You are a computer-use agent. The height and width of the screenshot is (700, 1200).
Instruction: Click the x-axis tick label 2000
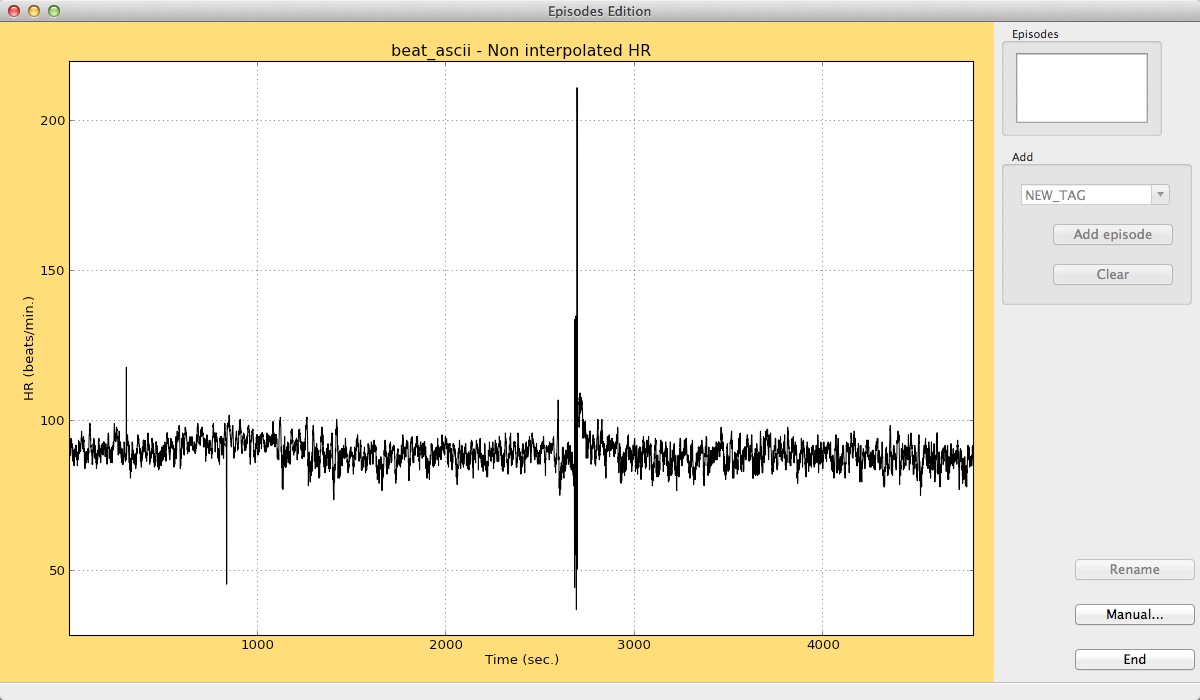click(x=446, y=645)
